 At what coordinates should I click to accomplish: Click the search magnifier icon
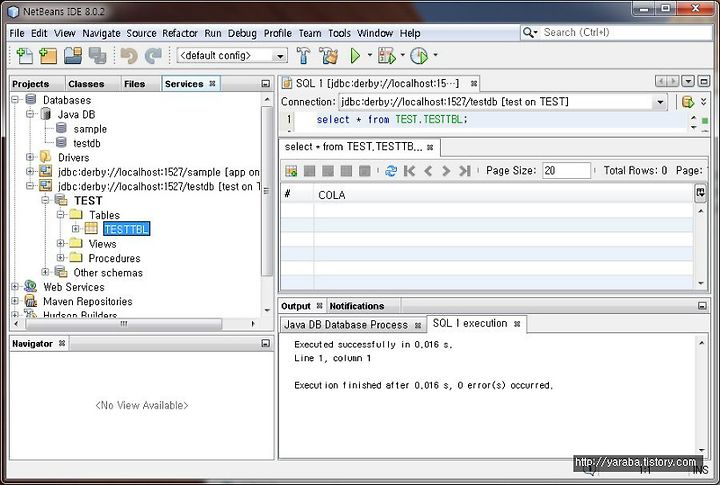(x=530, y=33)
